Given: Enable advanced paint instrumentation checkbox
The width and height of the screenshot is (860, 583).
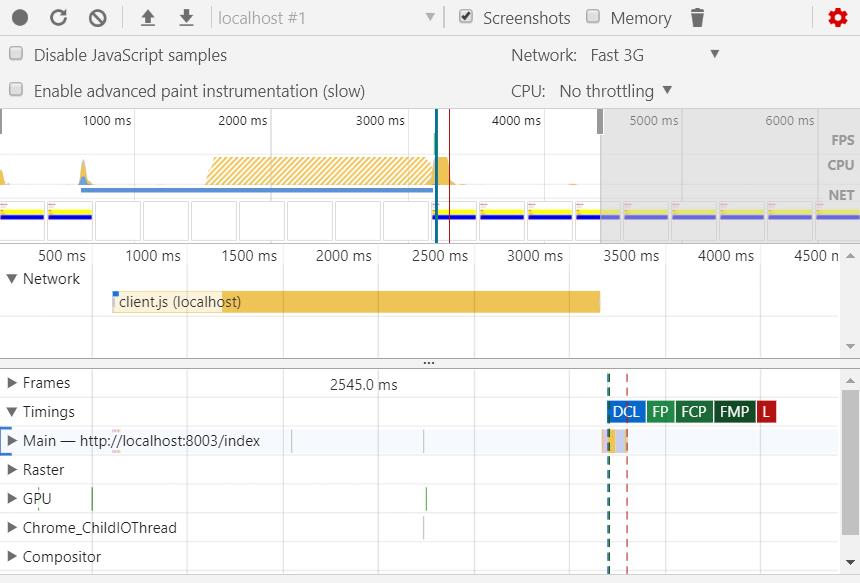Looking at the screenshot, I should pyautogui.click(x=17, y=90).
